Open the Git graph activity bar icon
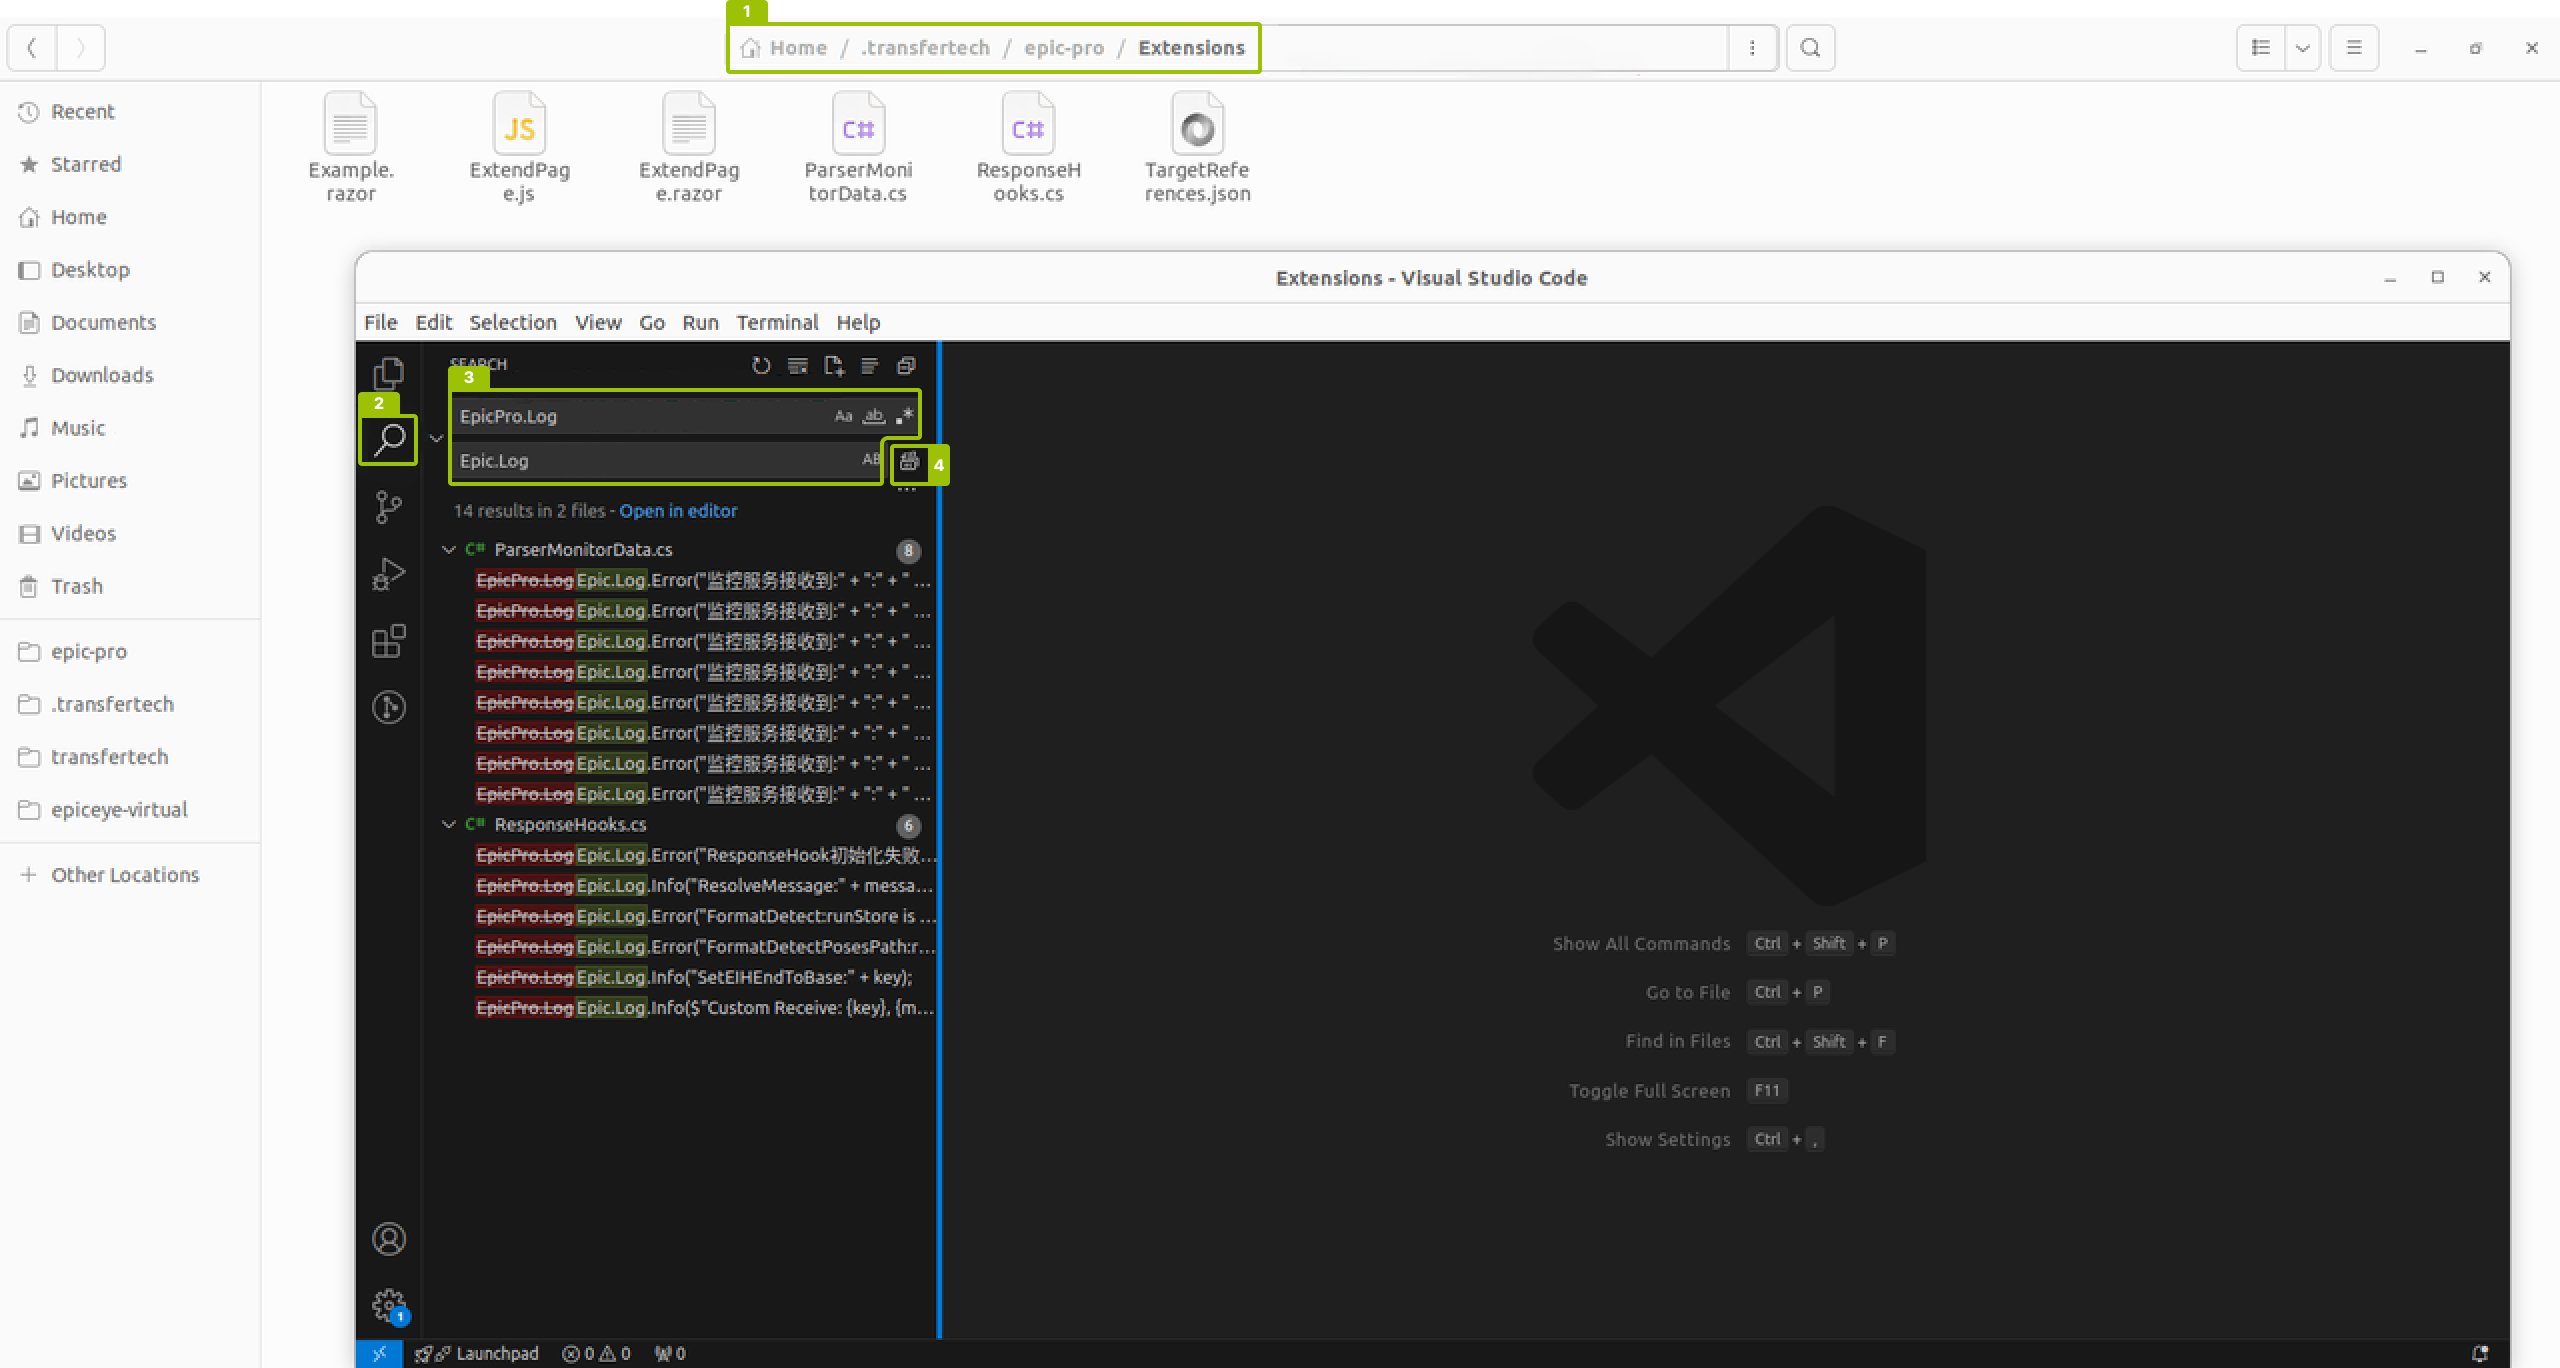 pyautogui.click(x=388, y=707)
